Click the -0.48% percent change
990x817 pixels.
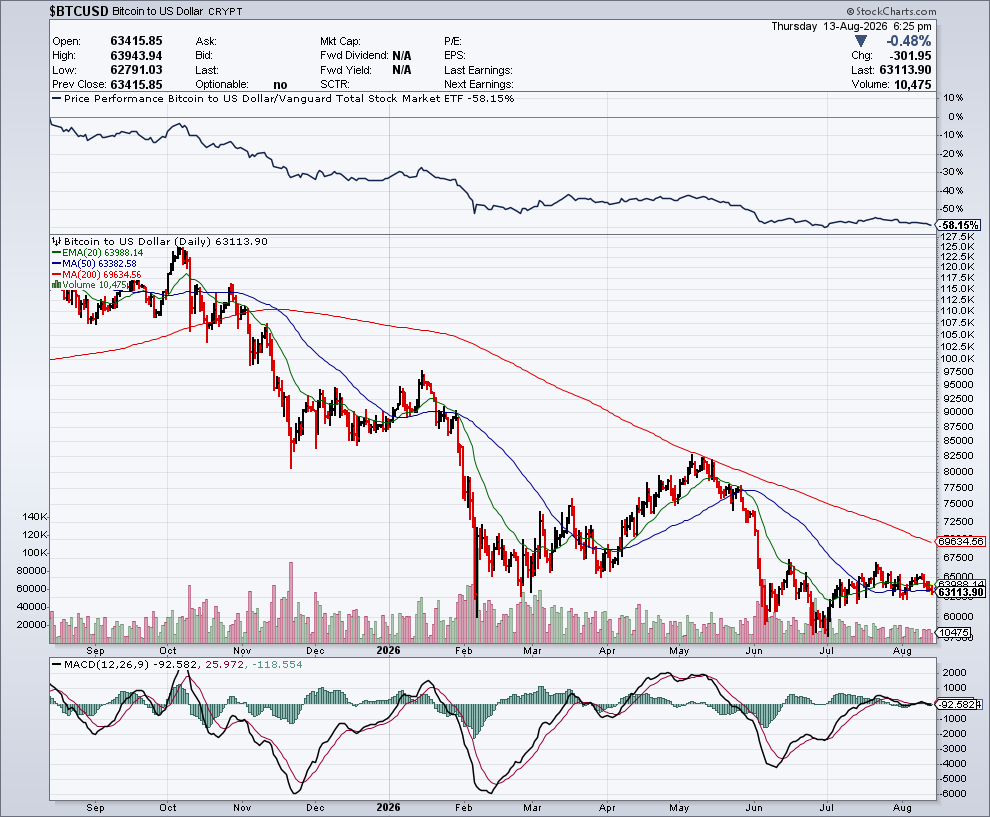[908, 41]
